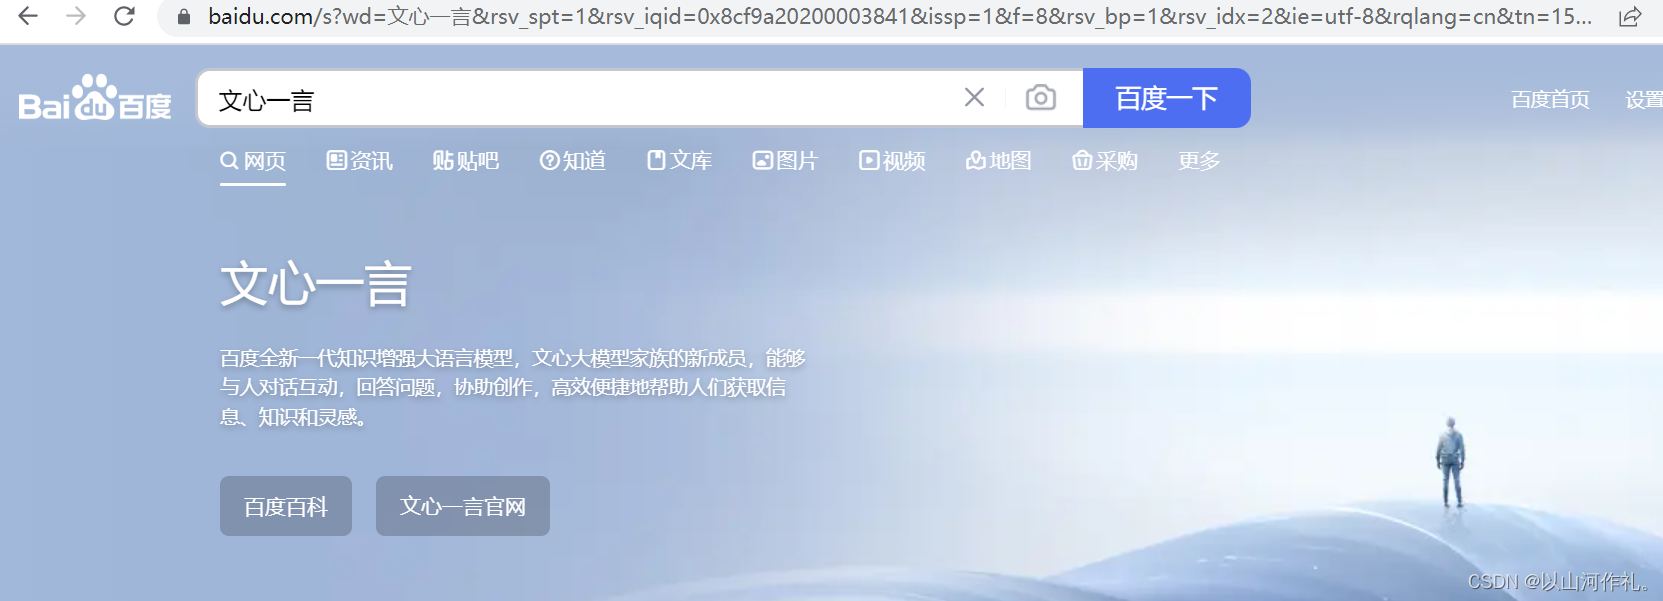Open the 采购 tab

pyautogui.click(x=1105, y=161)
